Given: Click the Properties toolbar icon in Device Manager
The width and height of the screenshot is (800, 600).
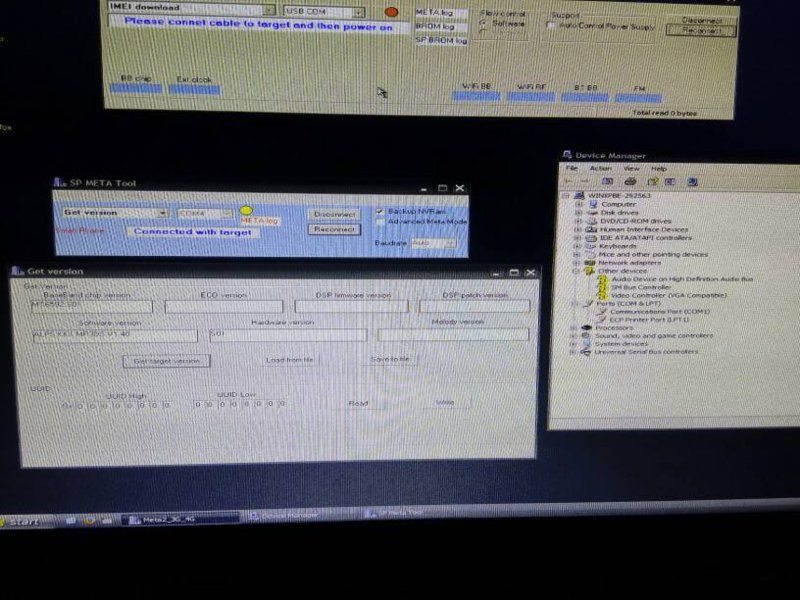Looking at the screenshot, I should [608, 181].
